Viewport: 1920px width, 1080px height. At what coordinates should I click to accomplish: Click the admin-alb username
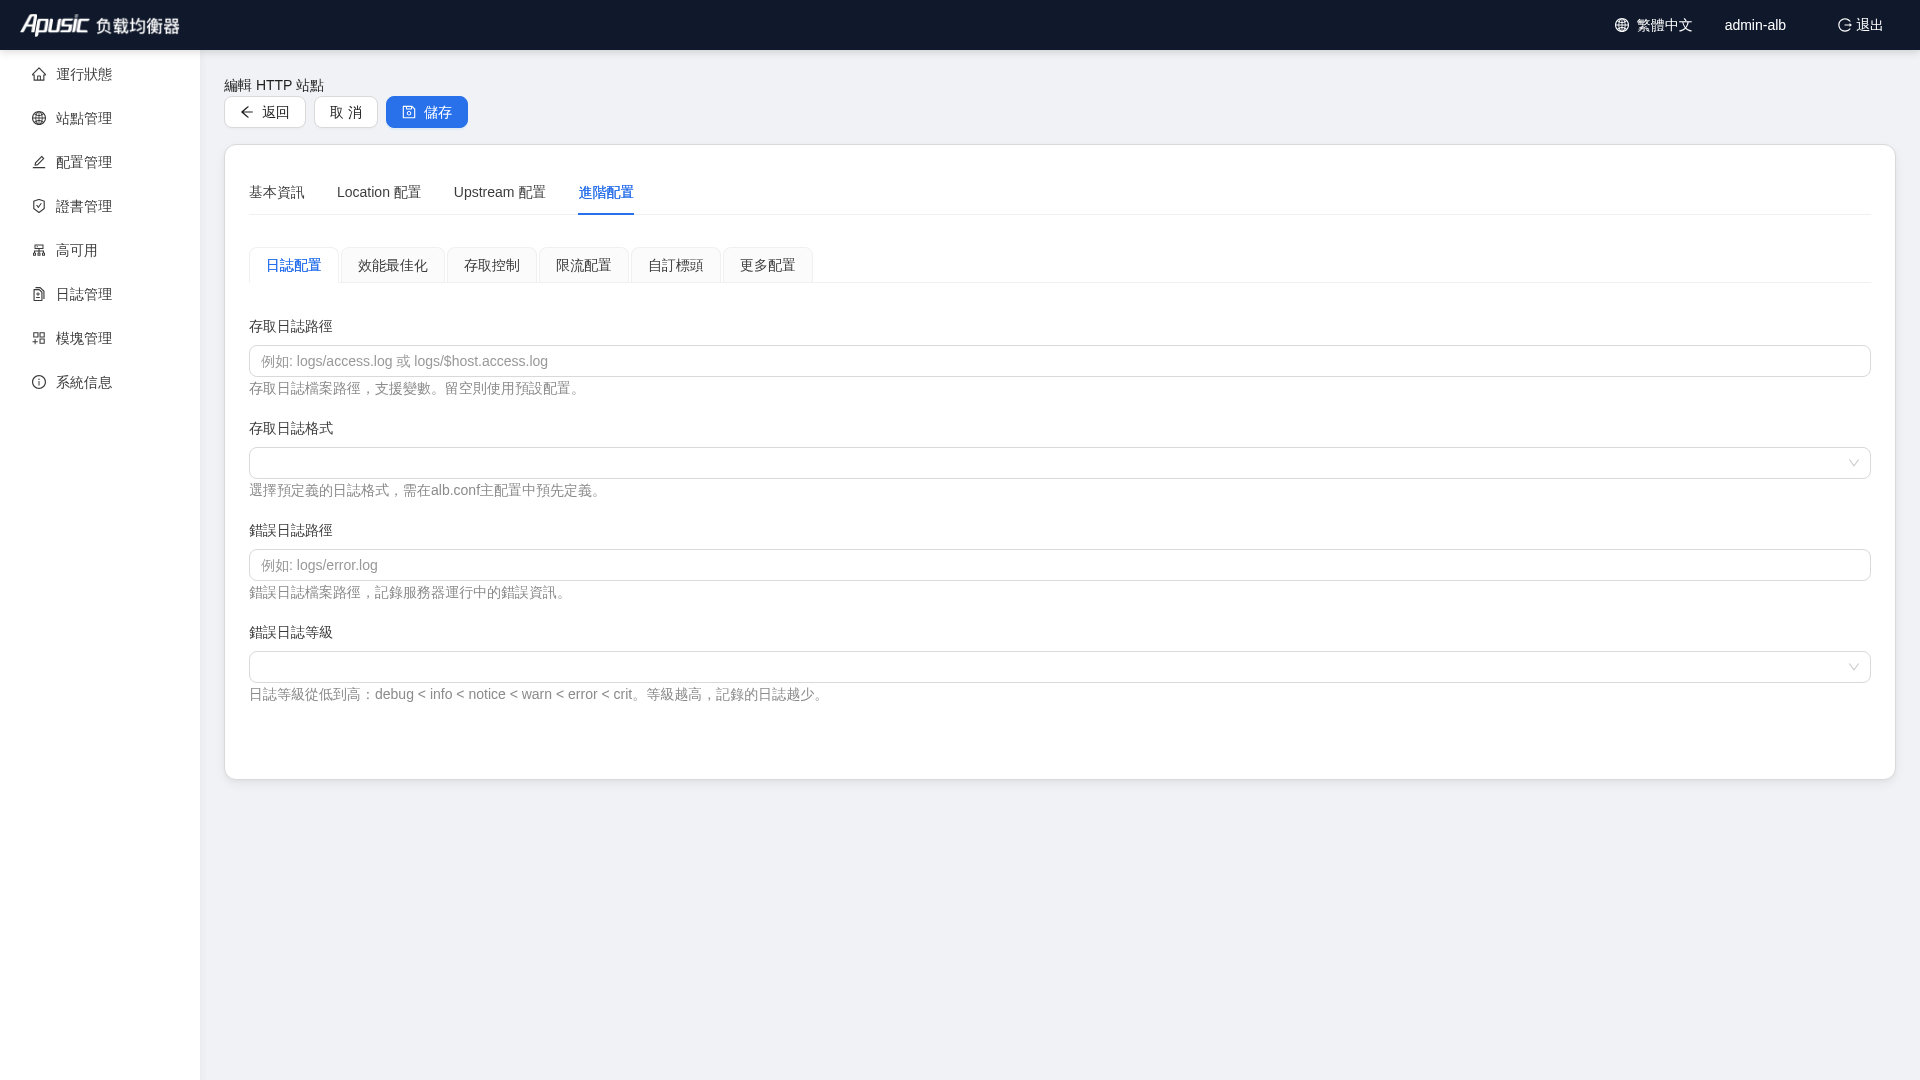[1755, 25]
